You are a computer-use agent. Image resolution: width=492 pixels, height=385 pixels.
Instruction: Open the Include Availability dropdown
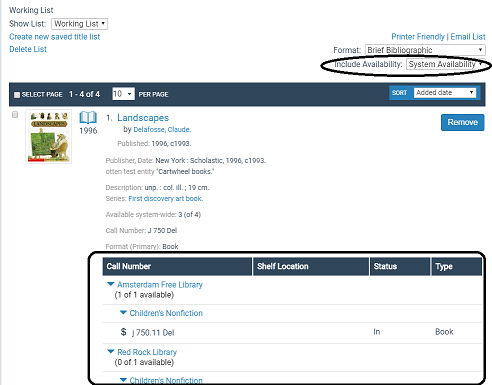click(x=445, y=64)
